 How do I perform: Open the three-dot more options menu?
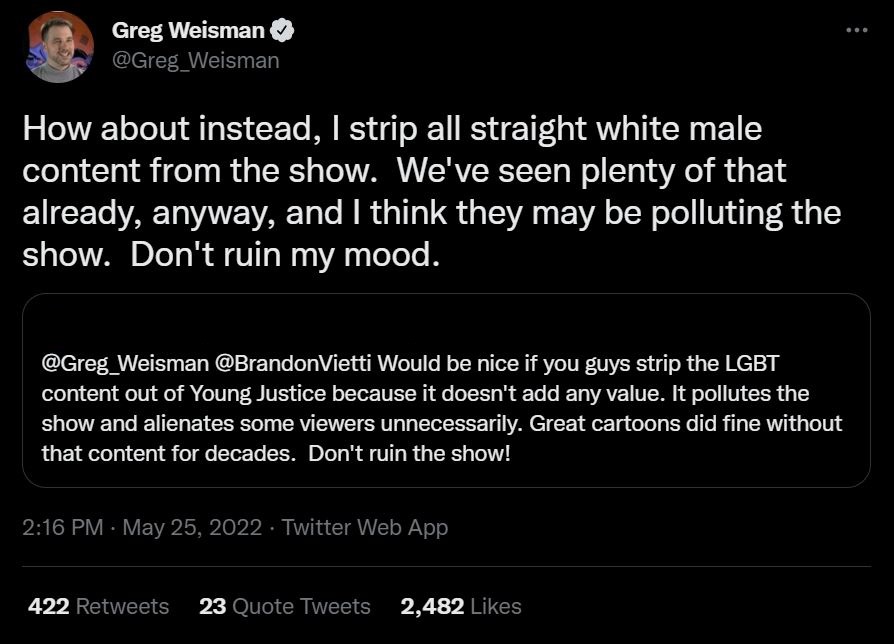click(x=857, y=30)
